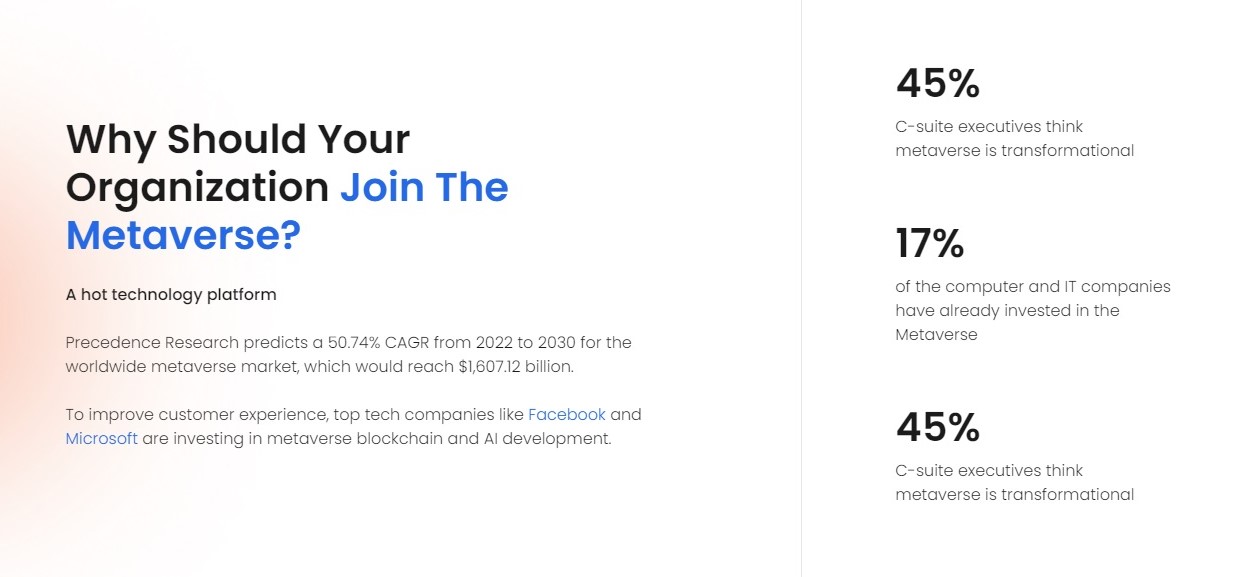
Task: Click the 'Why Should Your' heading line
Action: pyautogui.click(x=238, y=139)
